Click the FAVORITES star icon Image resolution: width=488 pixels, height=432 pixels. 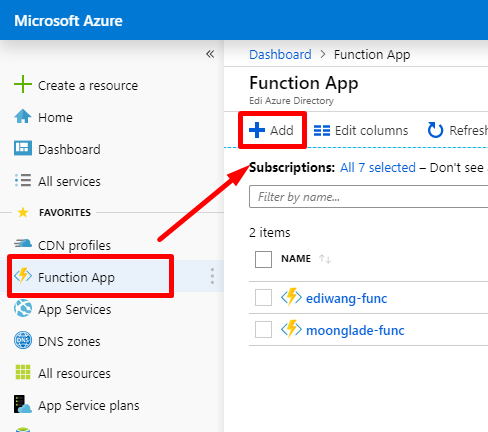tap(23, 212)
